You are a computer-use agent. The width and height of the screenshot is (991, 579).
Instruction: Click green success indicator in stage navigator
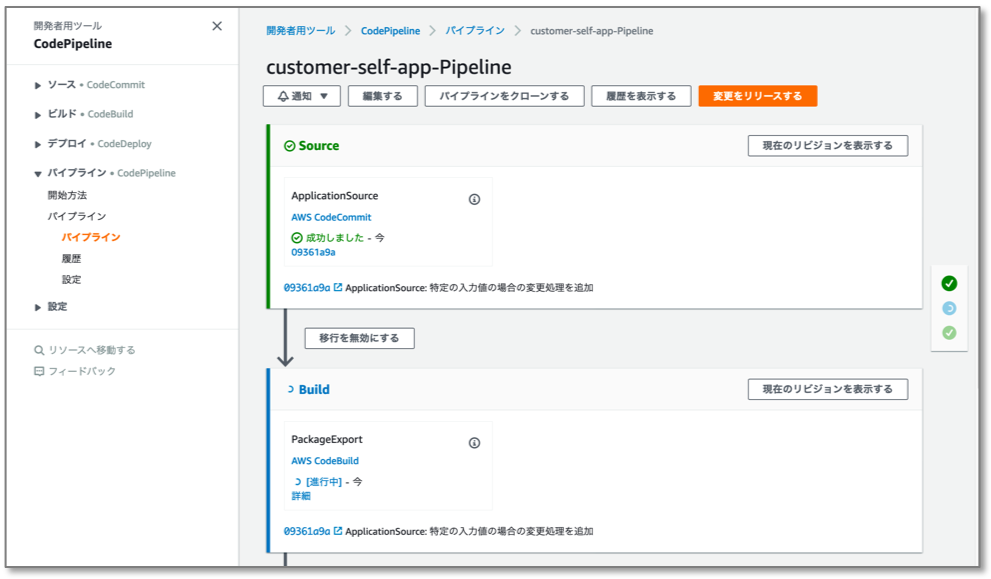coord(949,283)
